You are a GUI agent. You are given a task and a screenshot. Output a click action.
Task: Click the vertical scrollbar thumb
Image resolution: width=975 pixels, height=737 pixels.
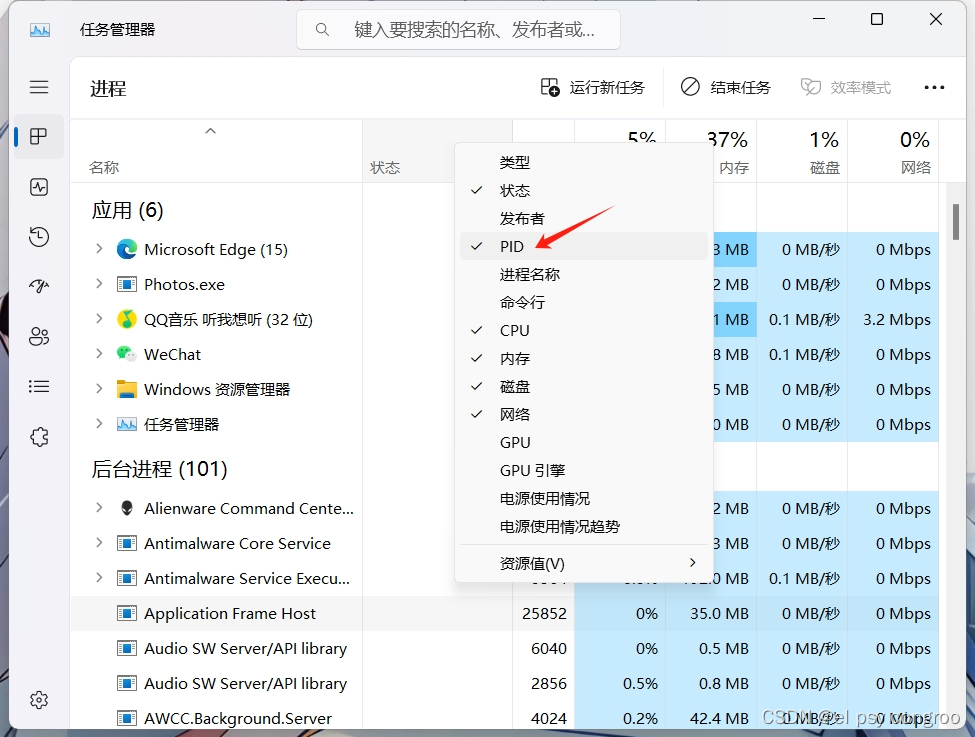pos(955,221)
